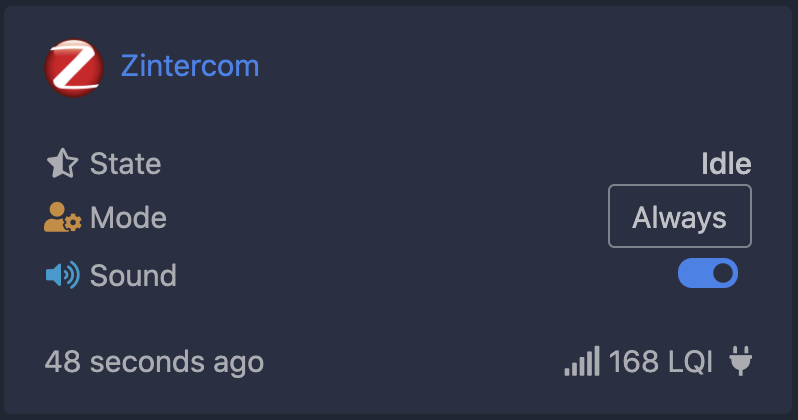Open the Zintercom device link

click(x=190, y=66)
